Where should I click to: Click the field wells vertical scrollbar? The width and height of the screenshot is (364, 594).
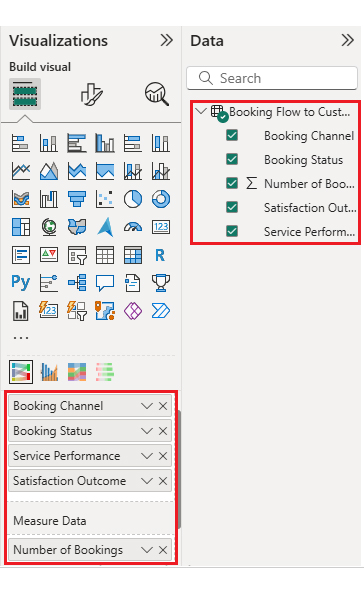click(180, 469)
